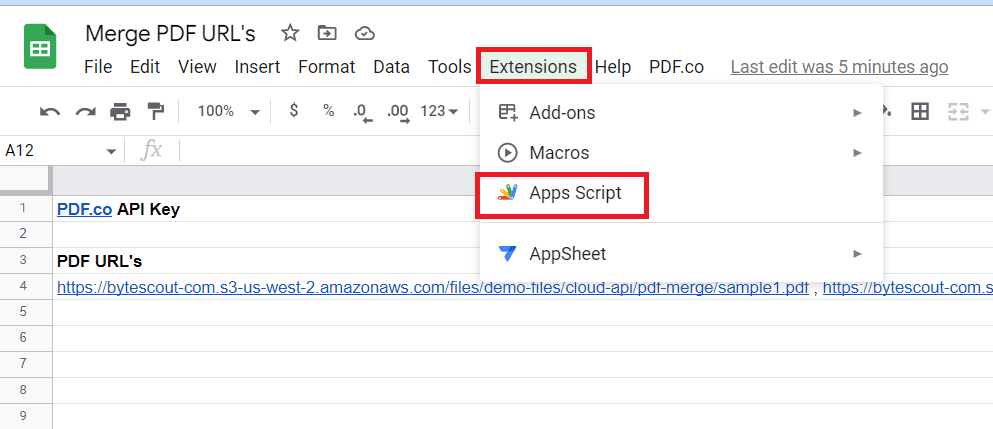Open the PDF.co custom menu
Screen dimensions: 993x429
[676, 67]
